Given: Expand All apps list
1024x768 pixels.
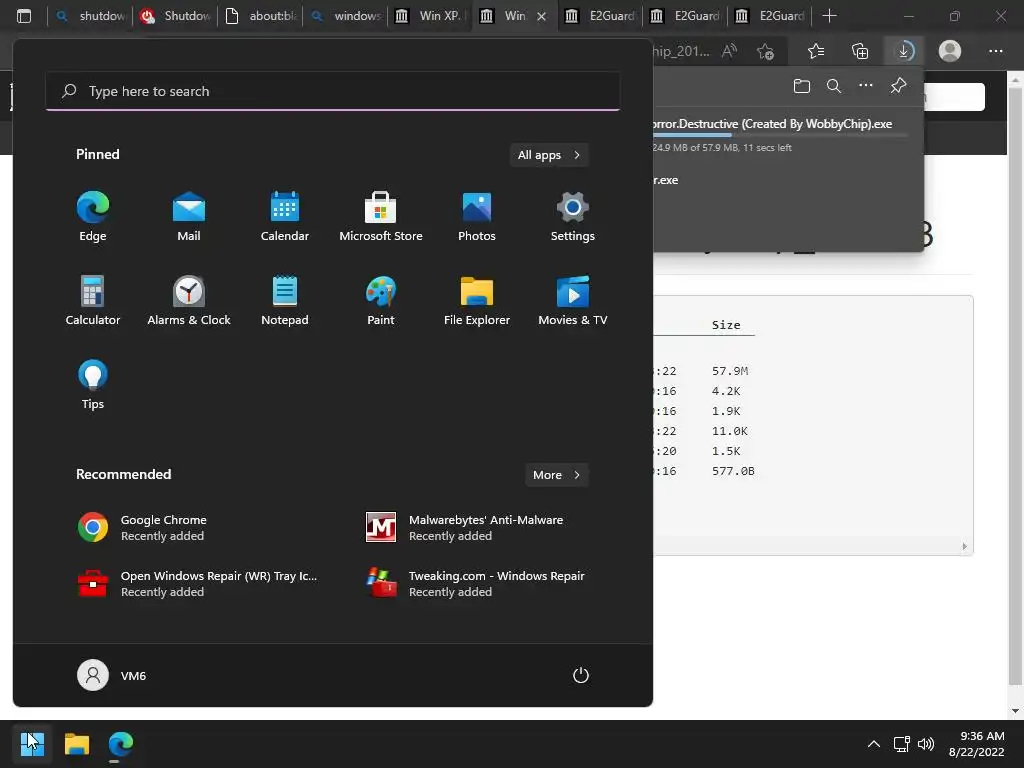Looking at the screenshot, I should (x=549, y=155).
